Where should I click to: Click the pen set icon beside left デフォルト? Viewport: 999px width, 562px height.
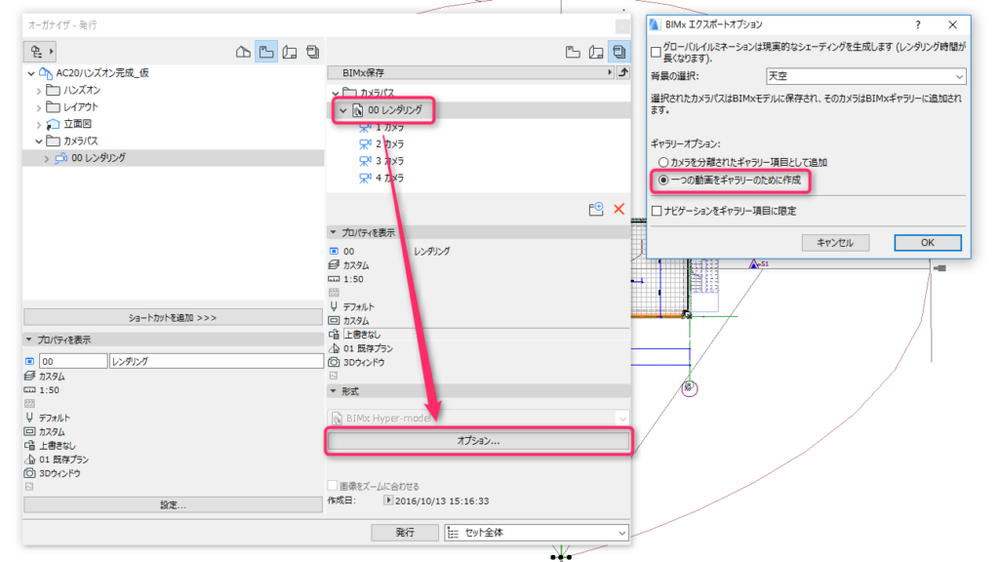tap(29, 417)
